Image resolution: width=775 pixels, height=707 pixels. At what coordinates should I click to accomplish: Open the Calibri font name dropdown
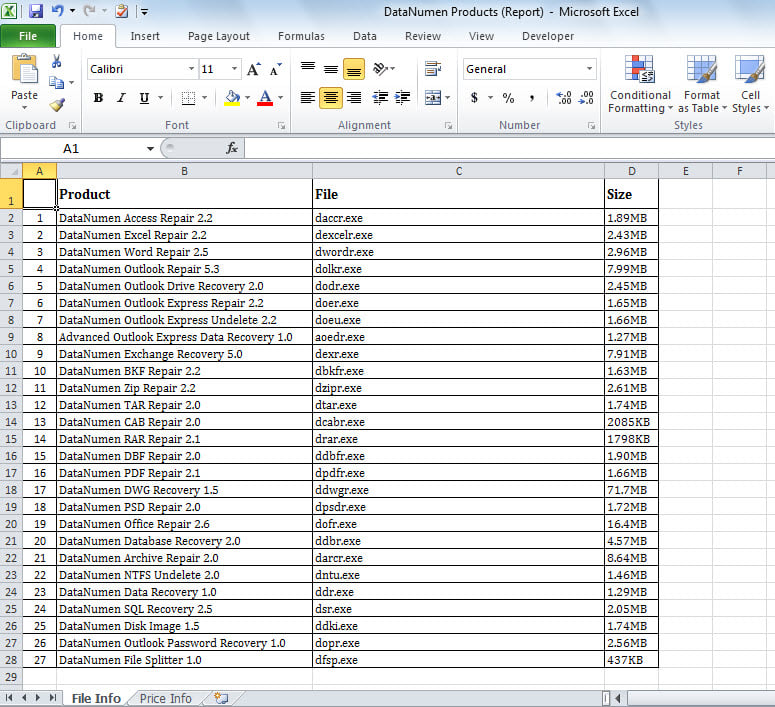191,69
